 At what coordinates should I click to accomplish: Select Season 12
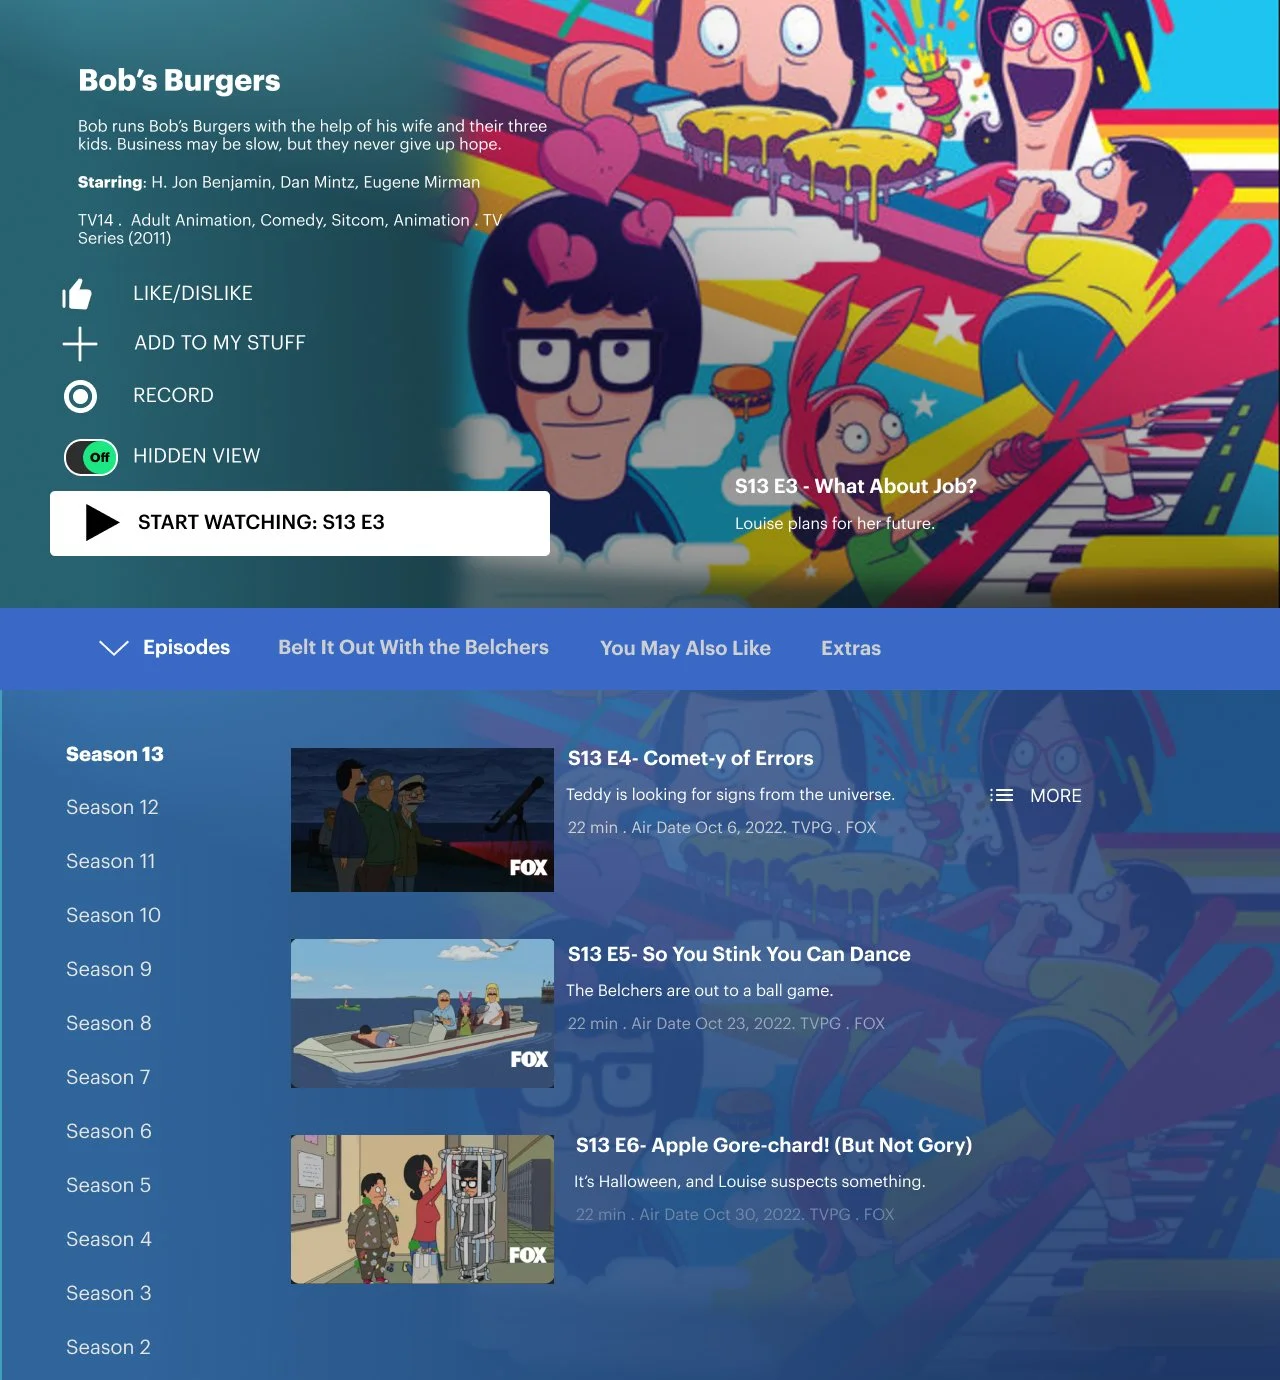pos(112,807)
